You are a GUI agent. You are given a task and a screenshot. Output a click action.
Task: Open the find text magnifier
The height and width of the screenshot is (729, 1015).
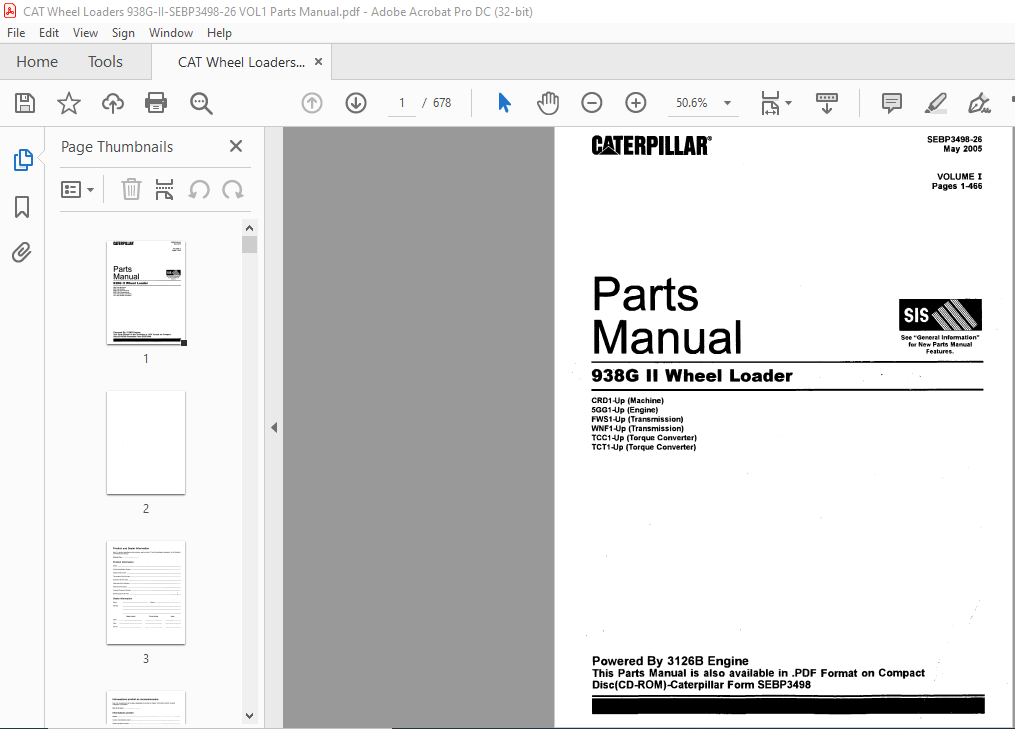click(201, 103)
